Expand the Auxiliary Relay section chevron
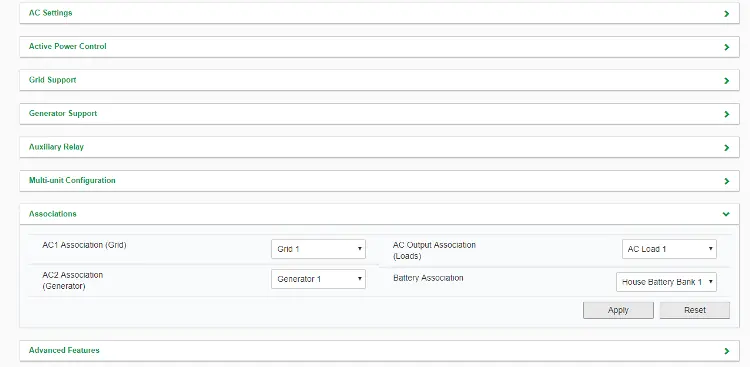 727,148
